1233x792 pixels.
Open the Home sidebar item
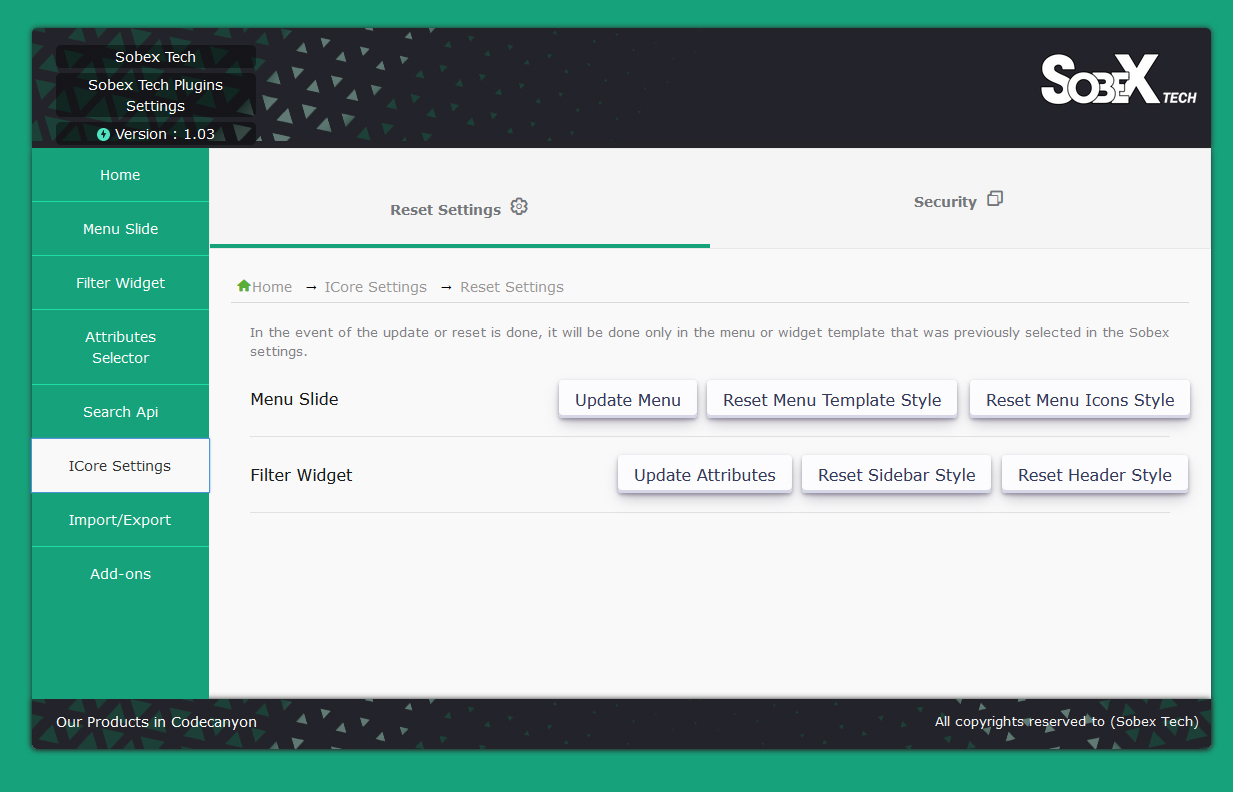pos(120,175)
